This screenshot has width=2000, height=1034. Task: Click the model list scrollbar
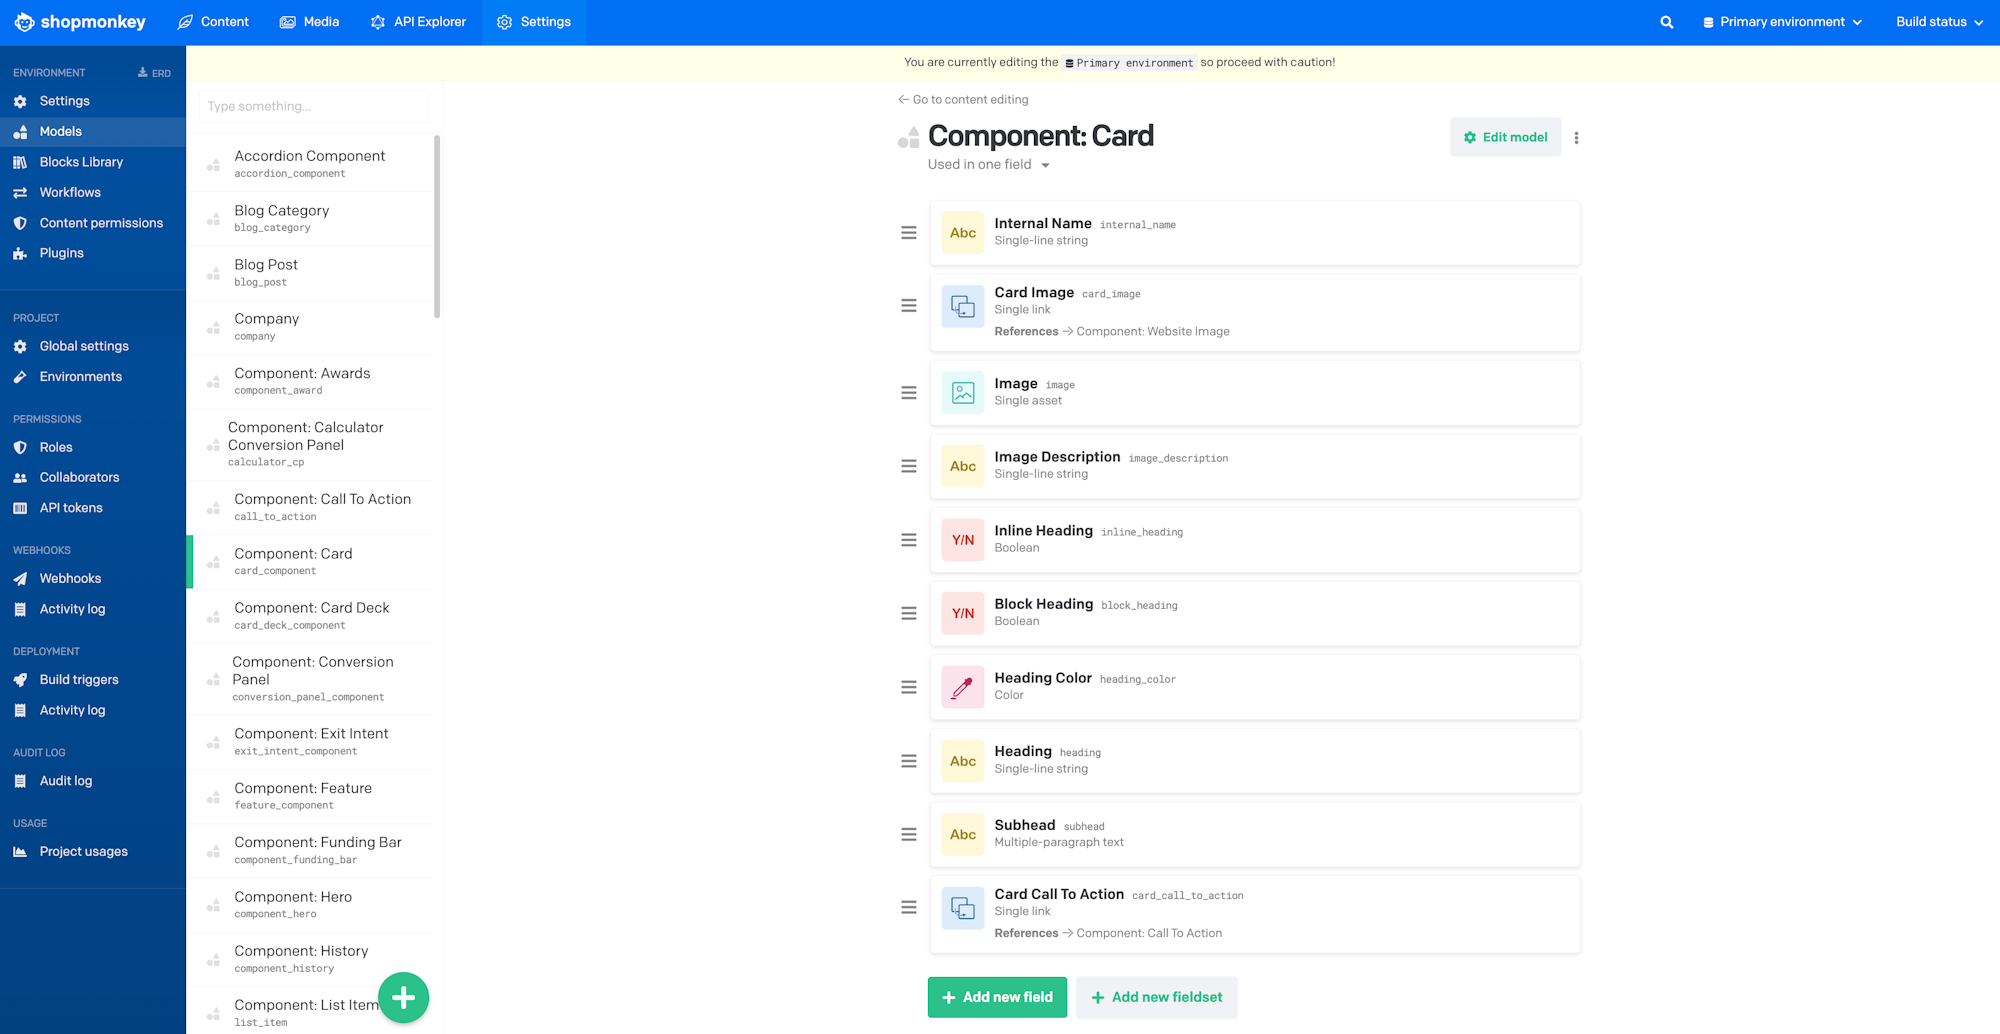[437, 227]
